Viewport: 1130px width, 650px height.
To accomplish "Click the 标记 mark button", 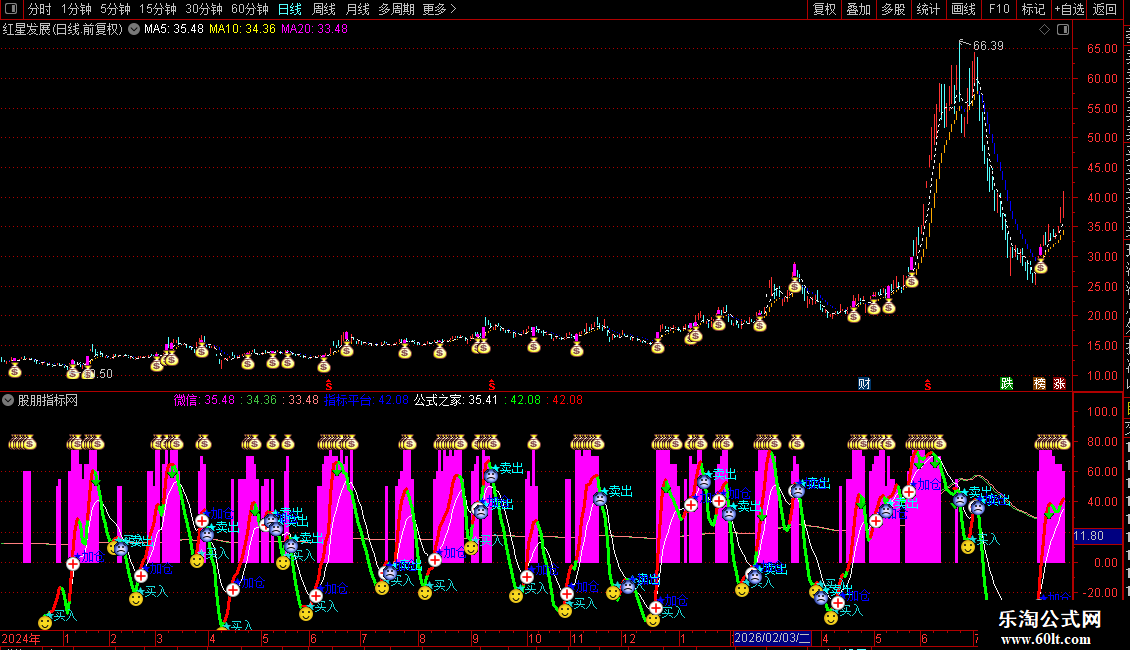I will coord(1033,9).
